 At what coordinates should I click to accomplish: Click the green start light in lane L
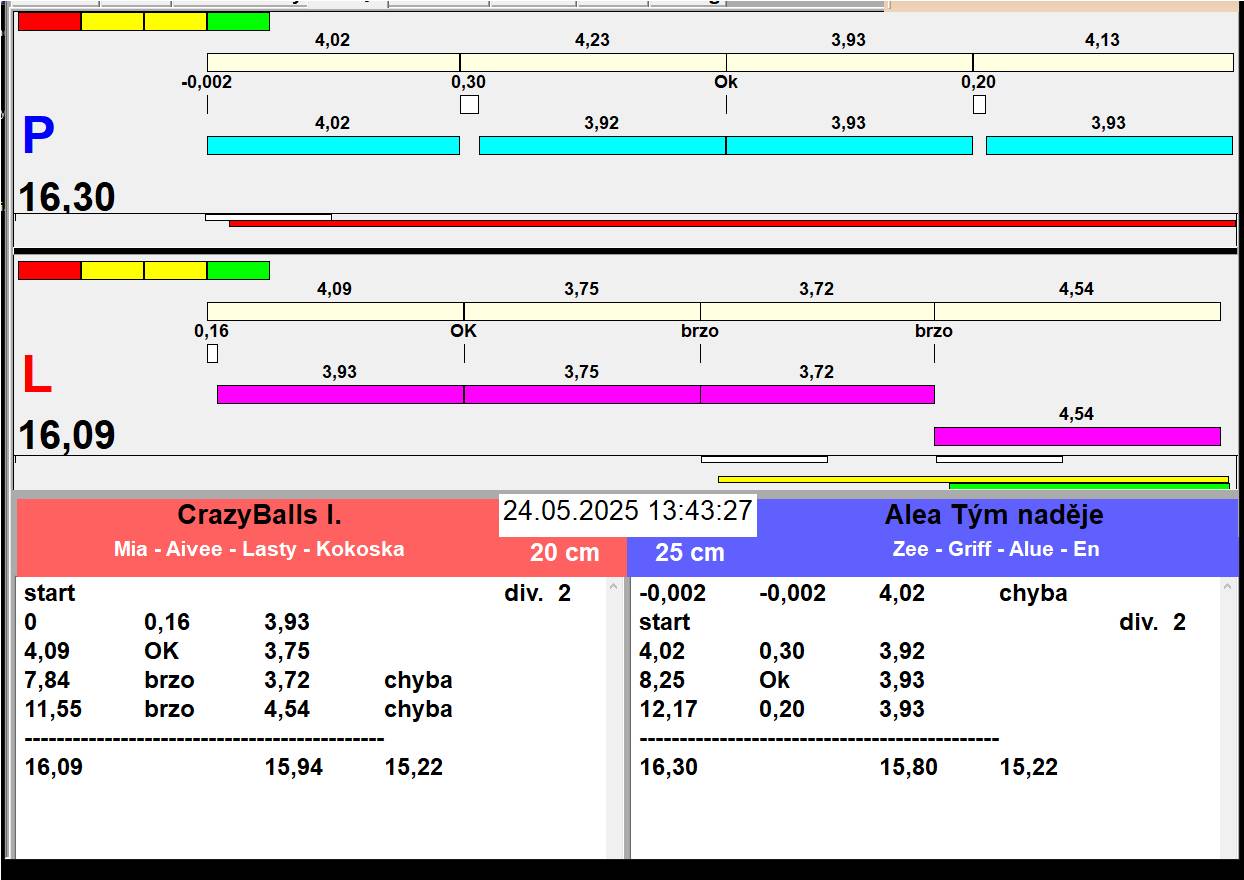[238, 270]
